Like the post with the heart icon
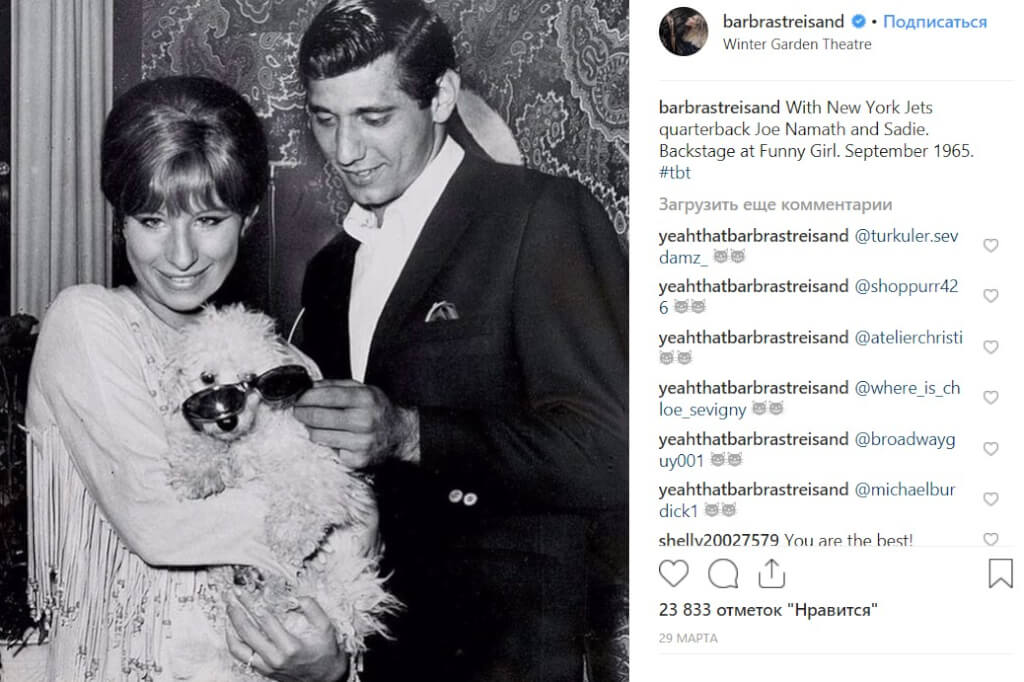1024x682 pixels. click(673, 574)
